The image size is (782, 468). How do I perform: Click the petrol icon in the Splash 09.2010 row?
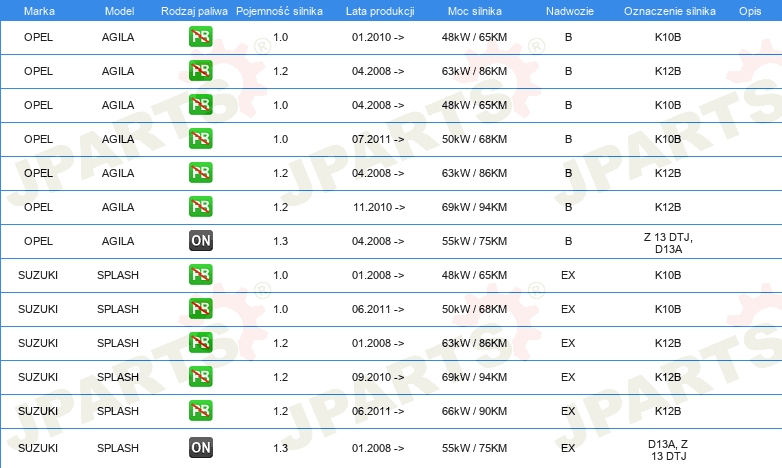pyautogui.click(x=200, y=377)
